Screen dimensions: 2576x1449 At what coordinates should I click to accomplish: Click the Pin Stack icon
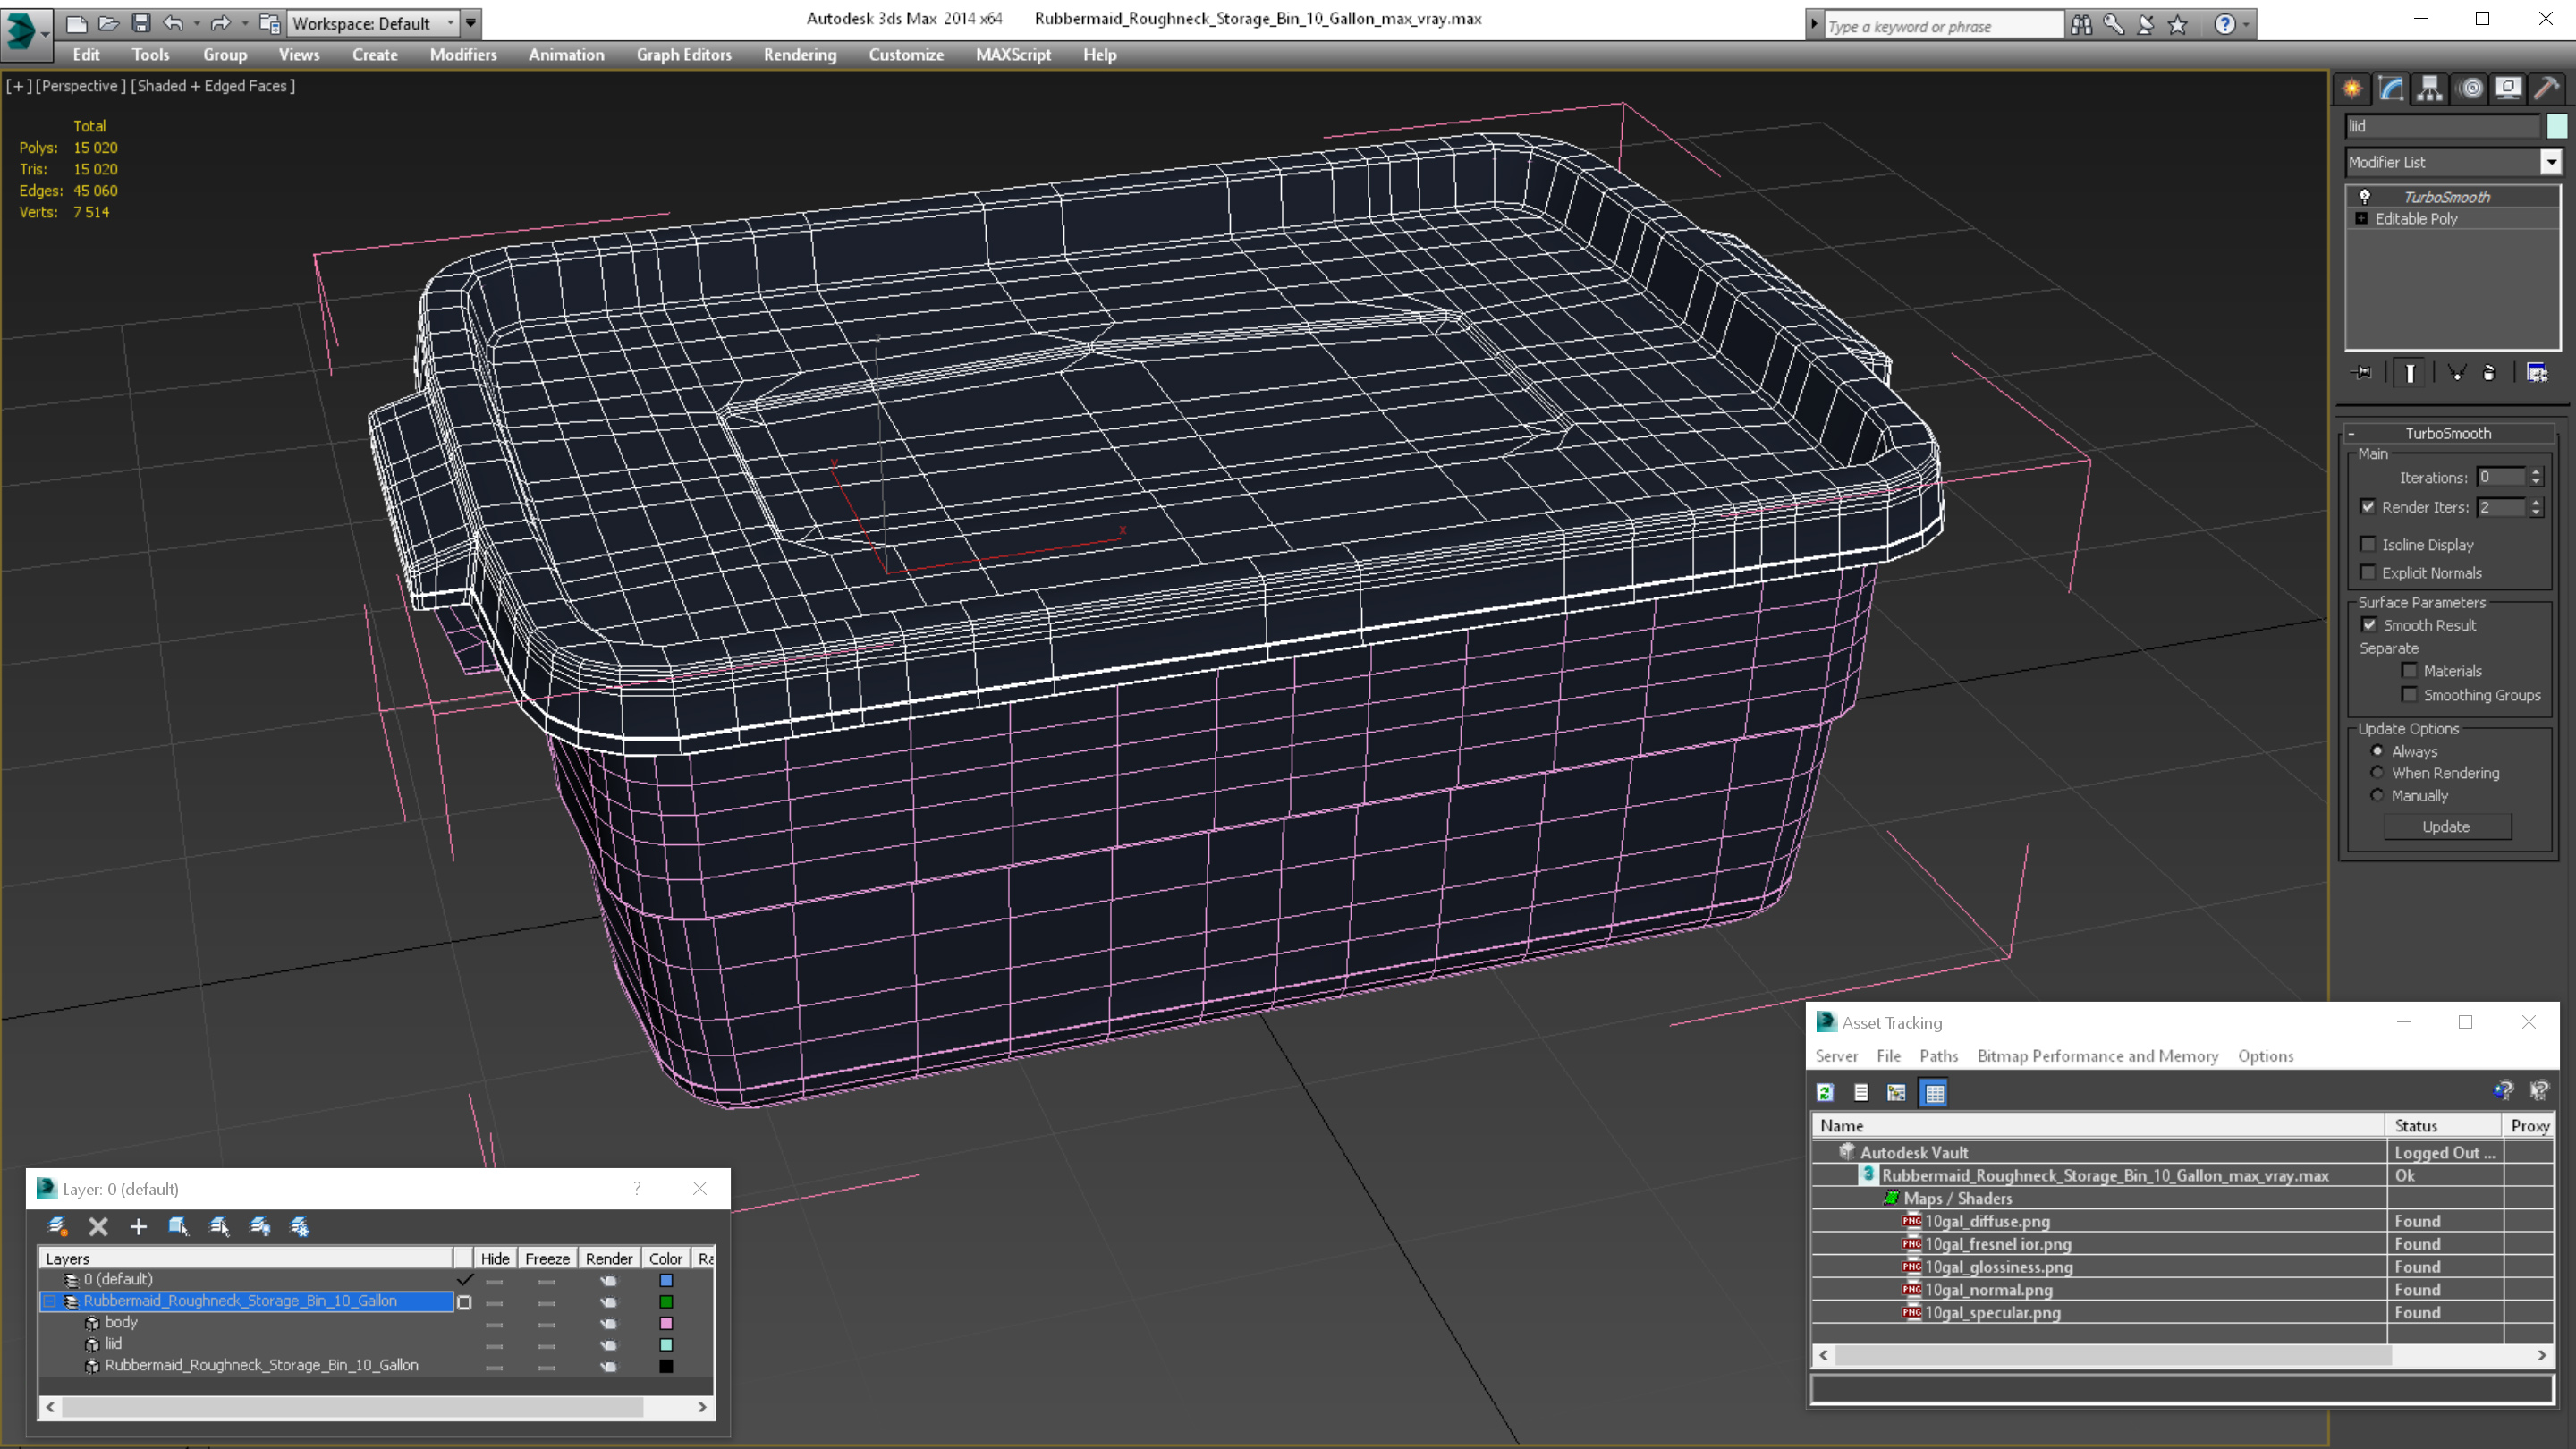point(2362,372)
